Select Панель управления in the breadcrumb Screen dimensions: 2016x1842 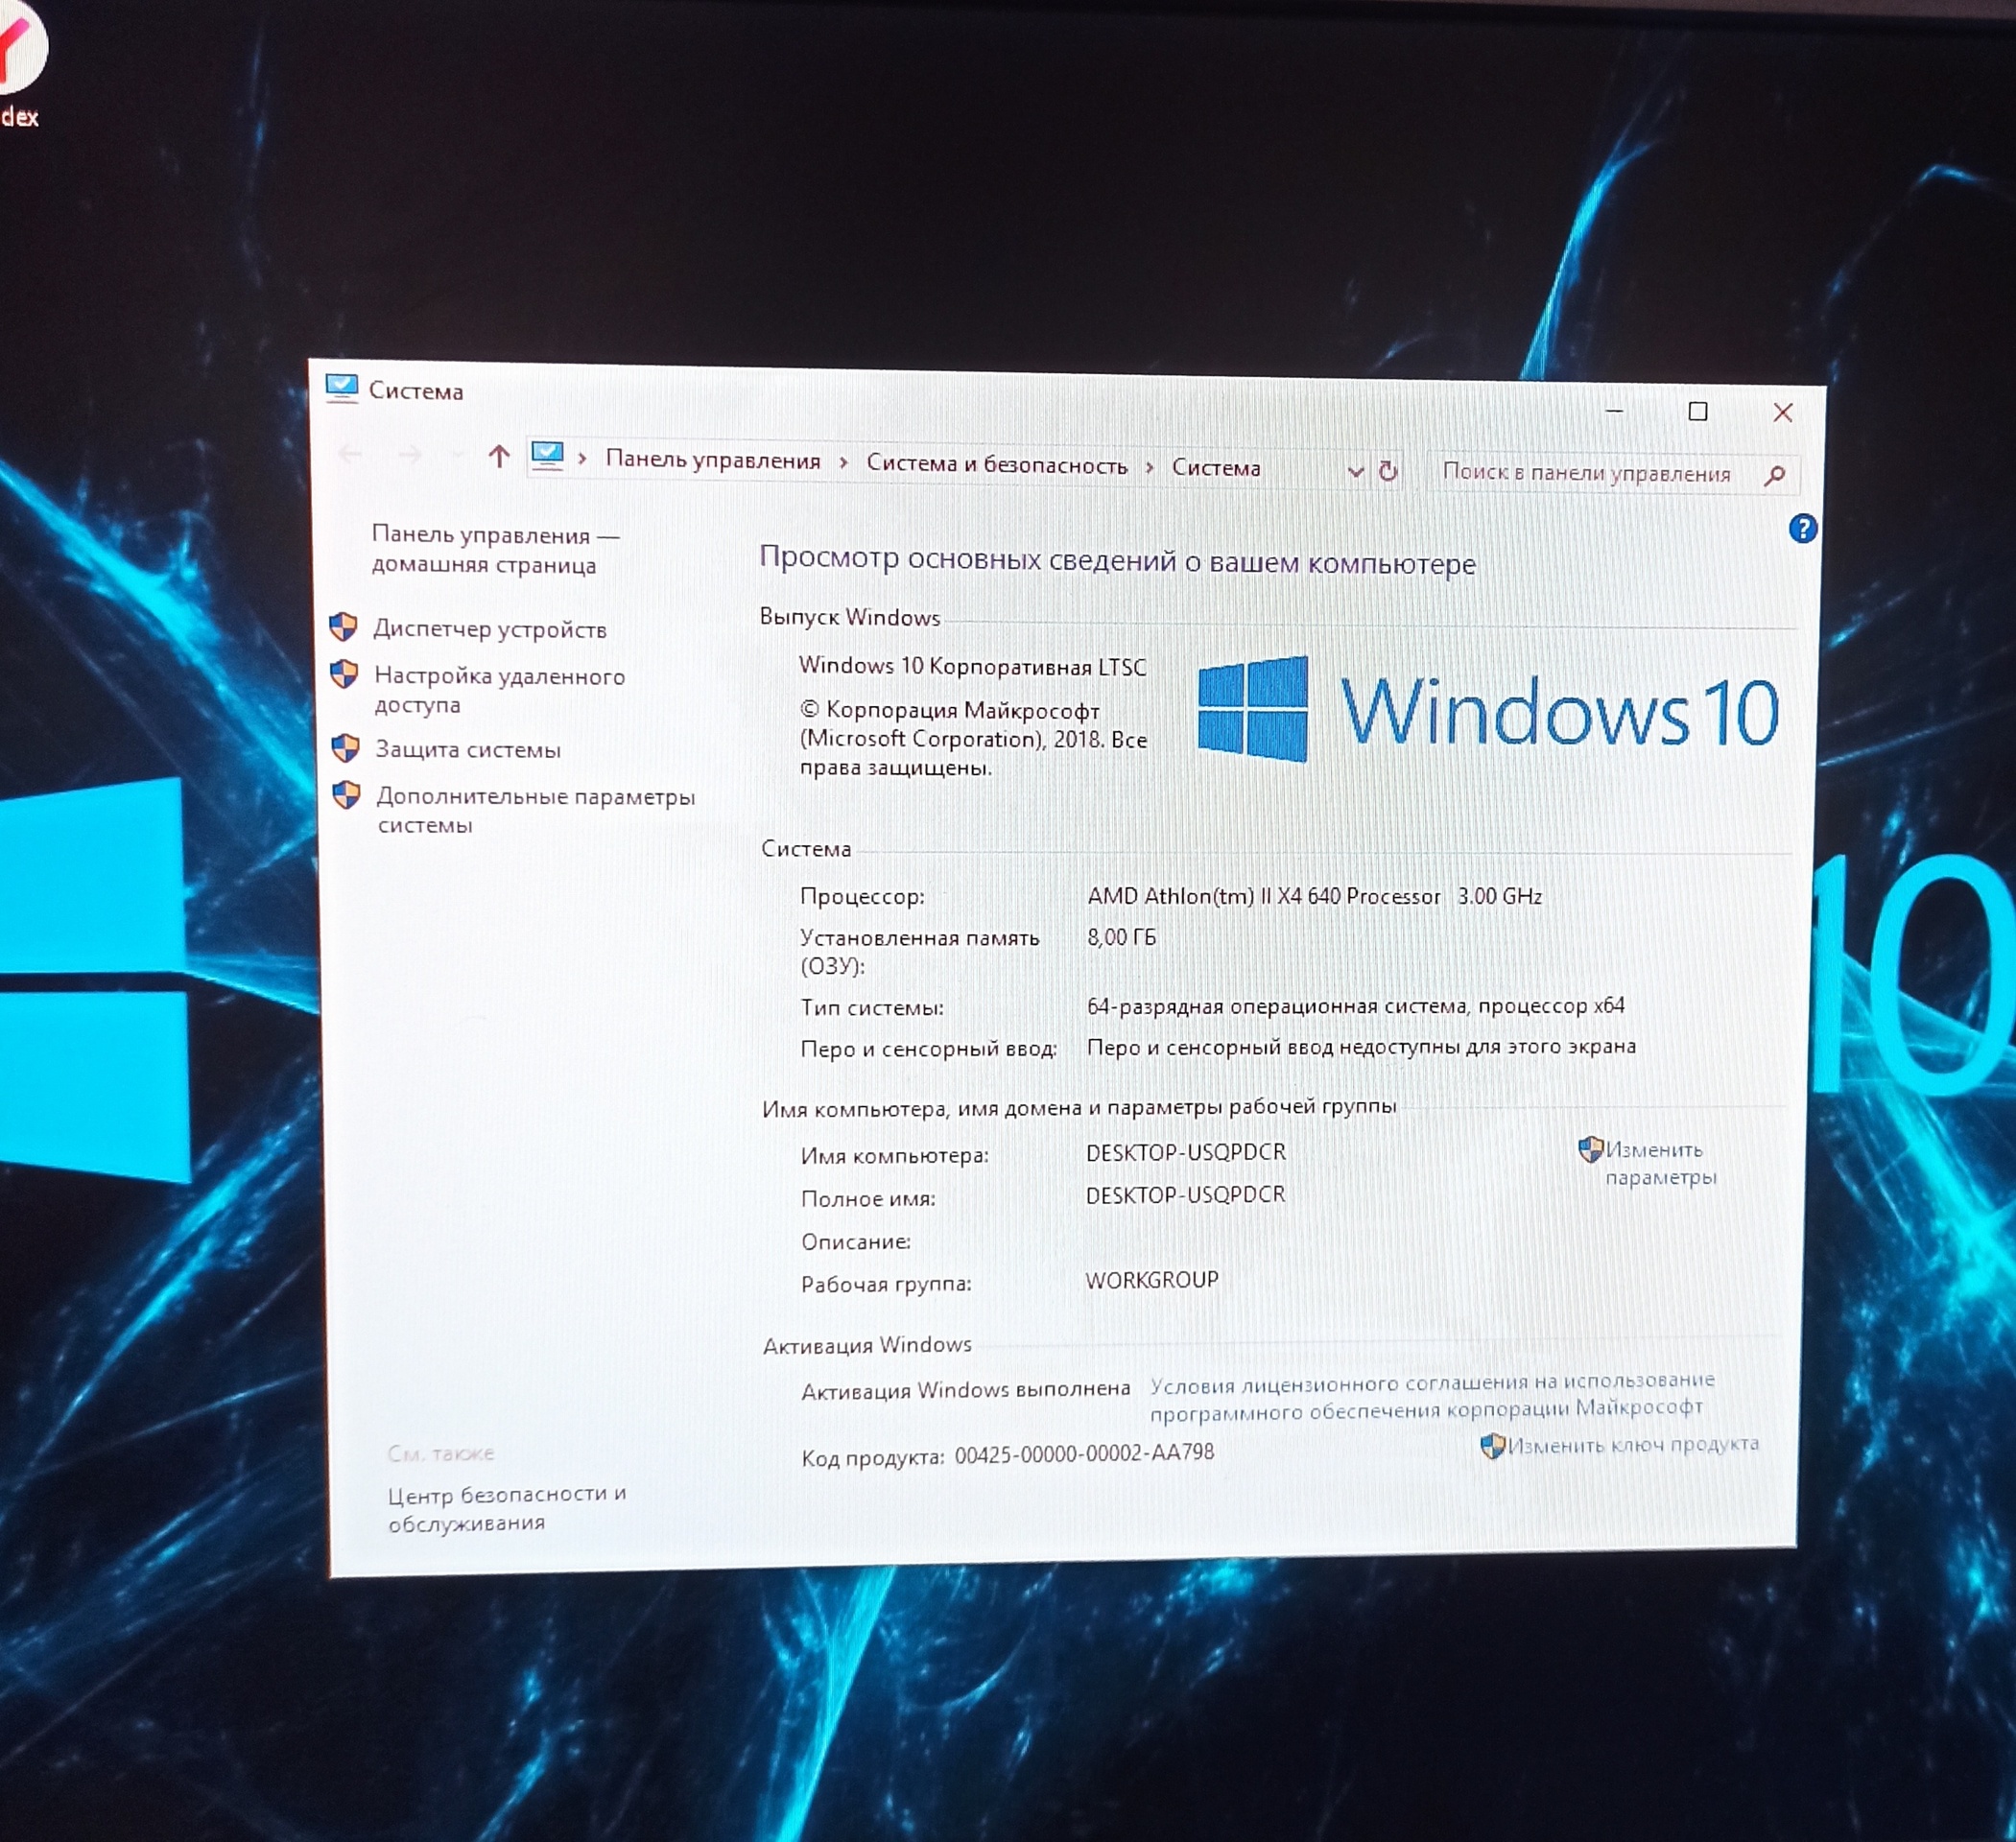tap(713, 461)
